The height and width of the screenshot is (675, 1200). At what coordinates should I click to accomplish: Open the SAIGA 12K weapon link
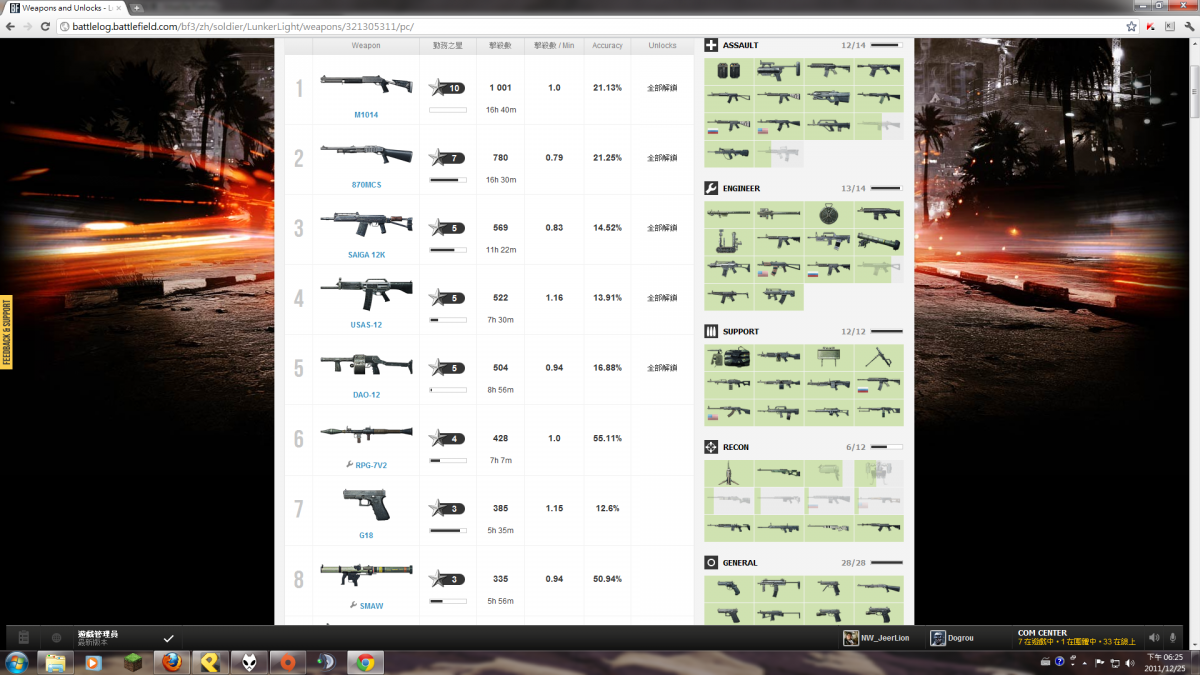pyautogui.click(x=366, y=255)
